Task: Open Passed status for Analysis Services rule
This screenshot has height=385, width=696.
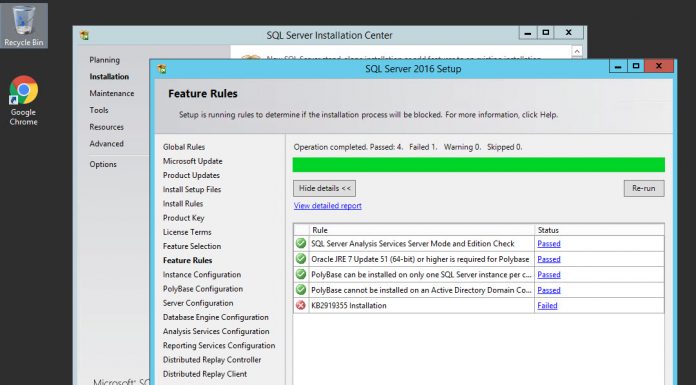Action: pyautogui.click(x=549, y=243)
